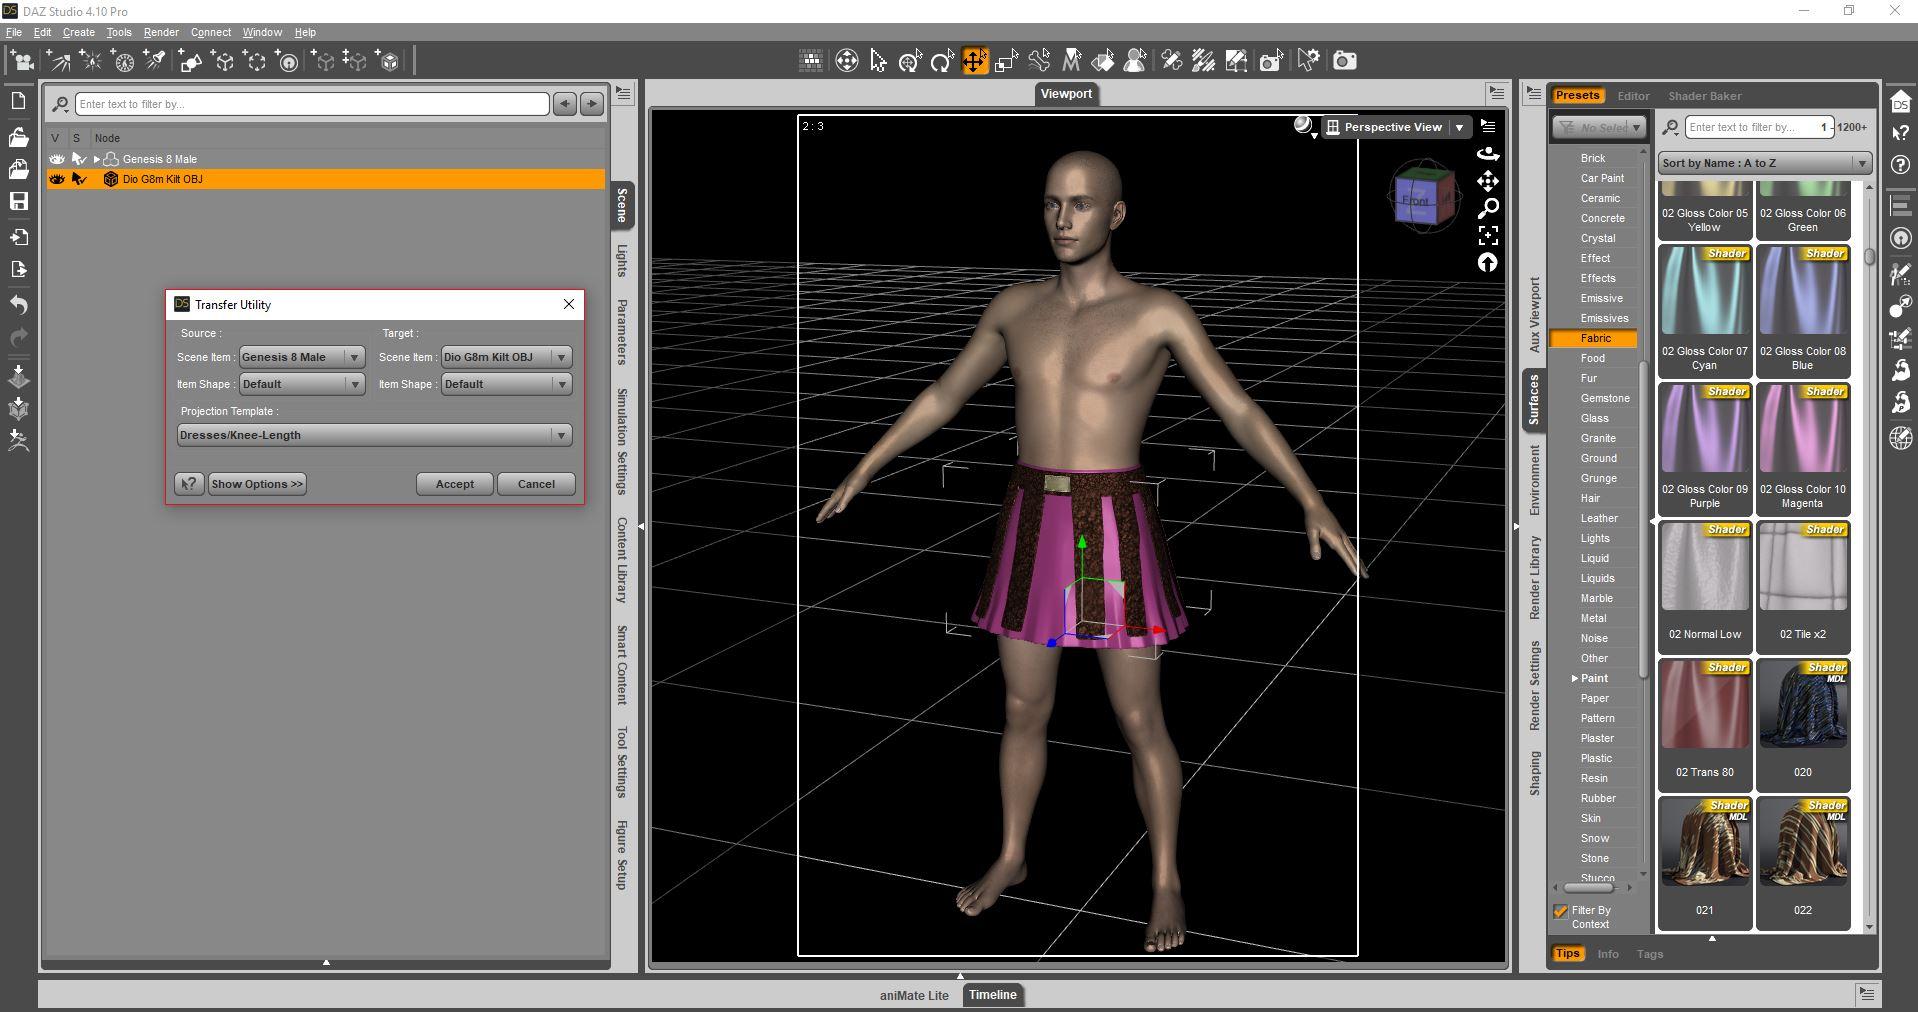Select the Leather shader category
The height and width of the screenshot is (1012, 1918).
point(1598,518)
